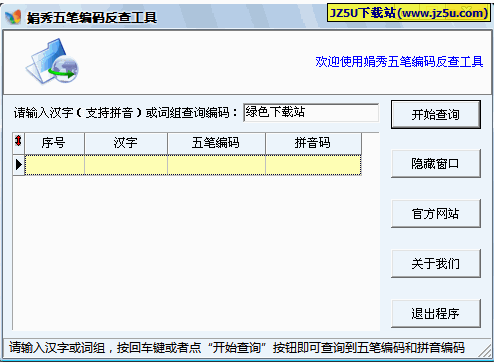Viewport: 494px width, 363px height.
Task: Click the 五笔编码 column header
Action: coord(216,143)
